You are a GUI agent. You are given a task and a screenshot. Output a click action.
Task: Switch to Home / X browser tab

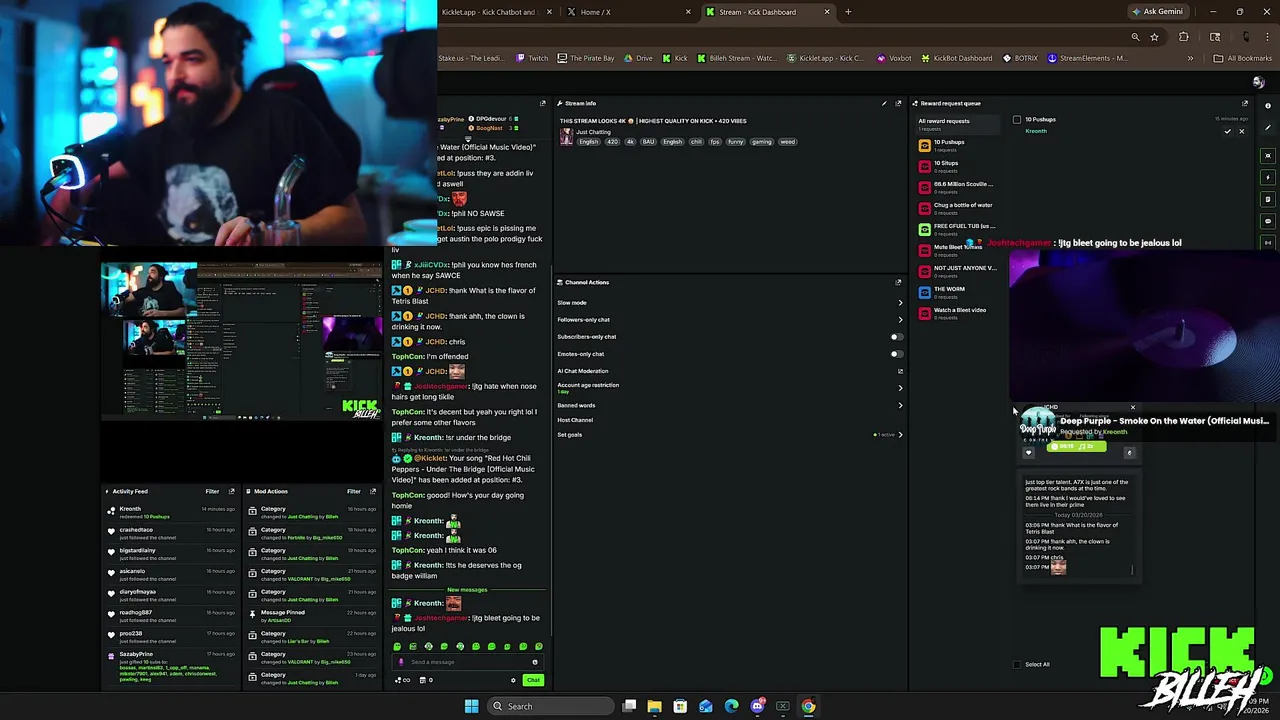click(628, 12)
